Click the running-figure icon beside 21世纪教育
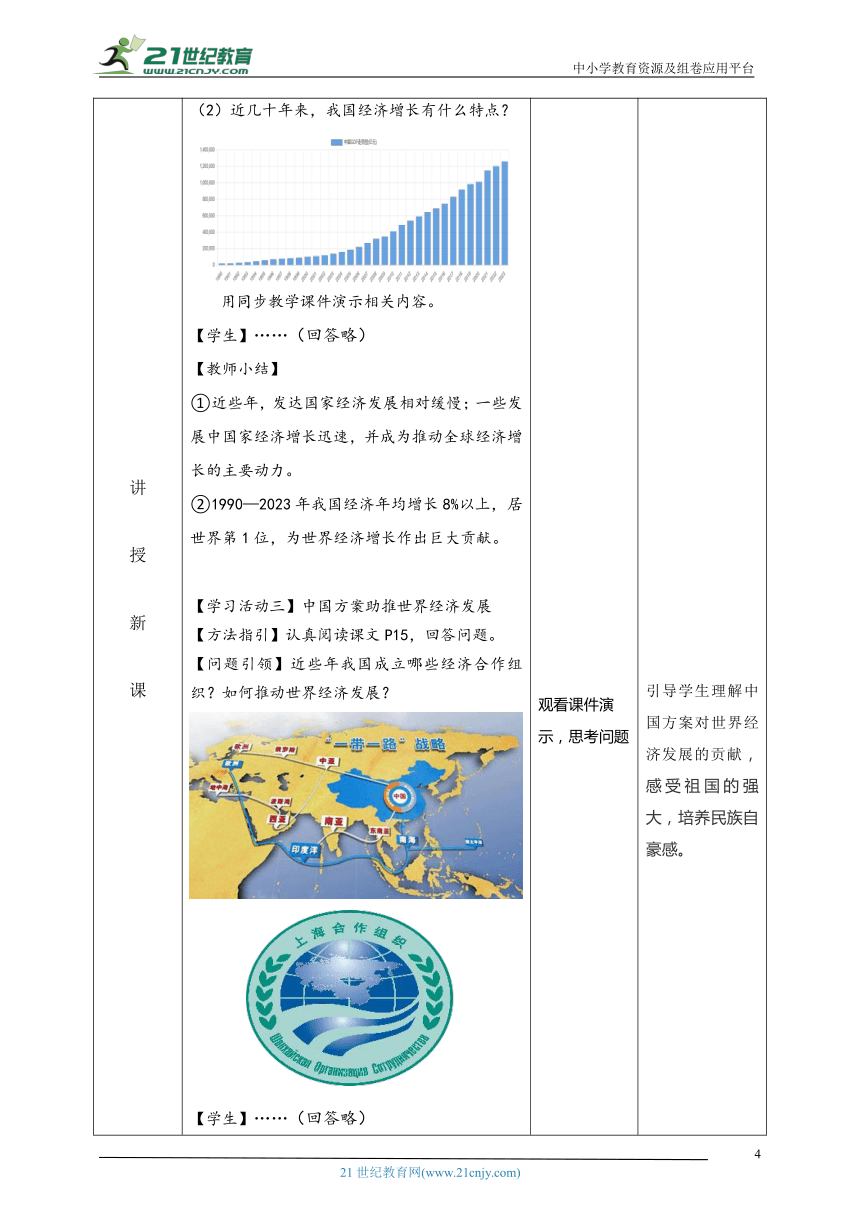 coord(118,55)
